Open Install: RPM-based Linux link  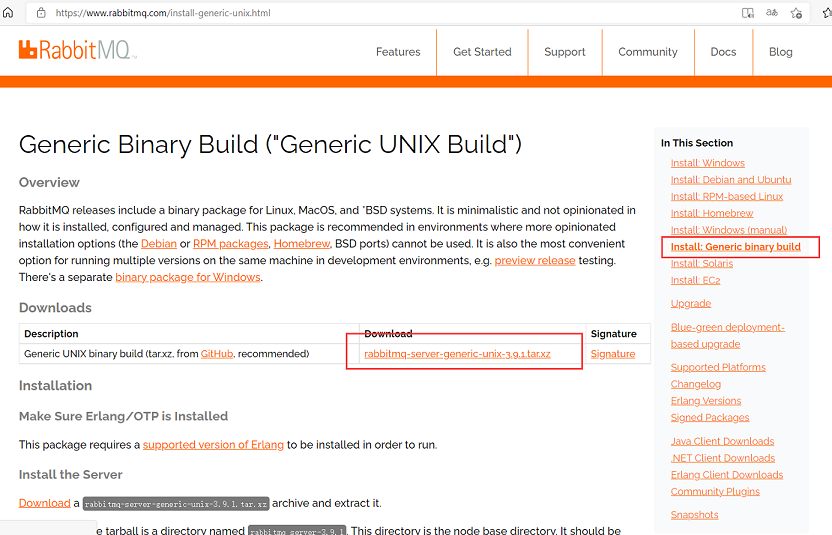coord(726,196)
